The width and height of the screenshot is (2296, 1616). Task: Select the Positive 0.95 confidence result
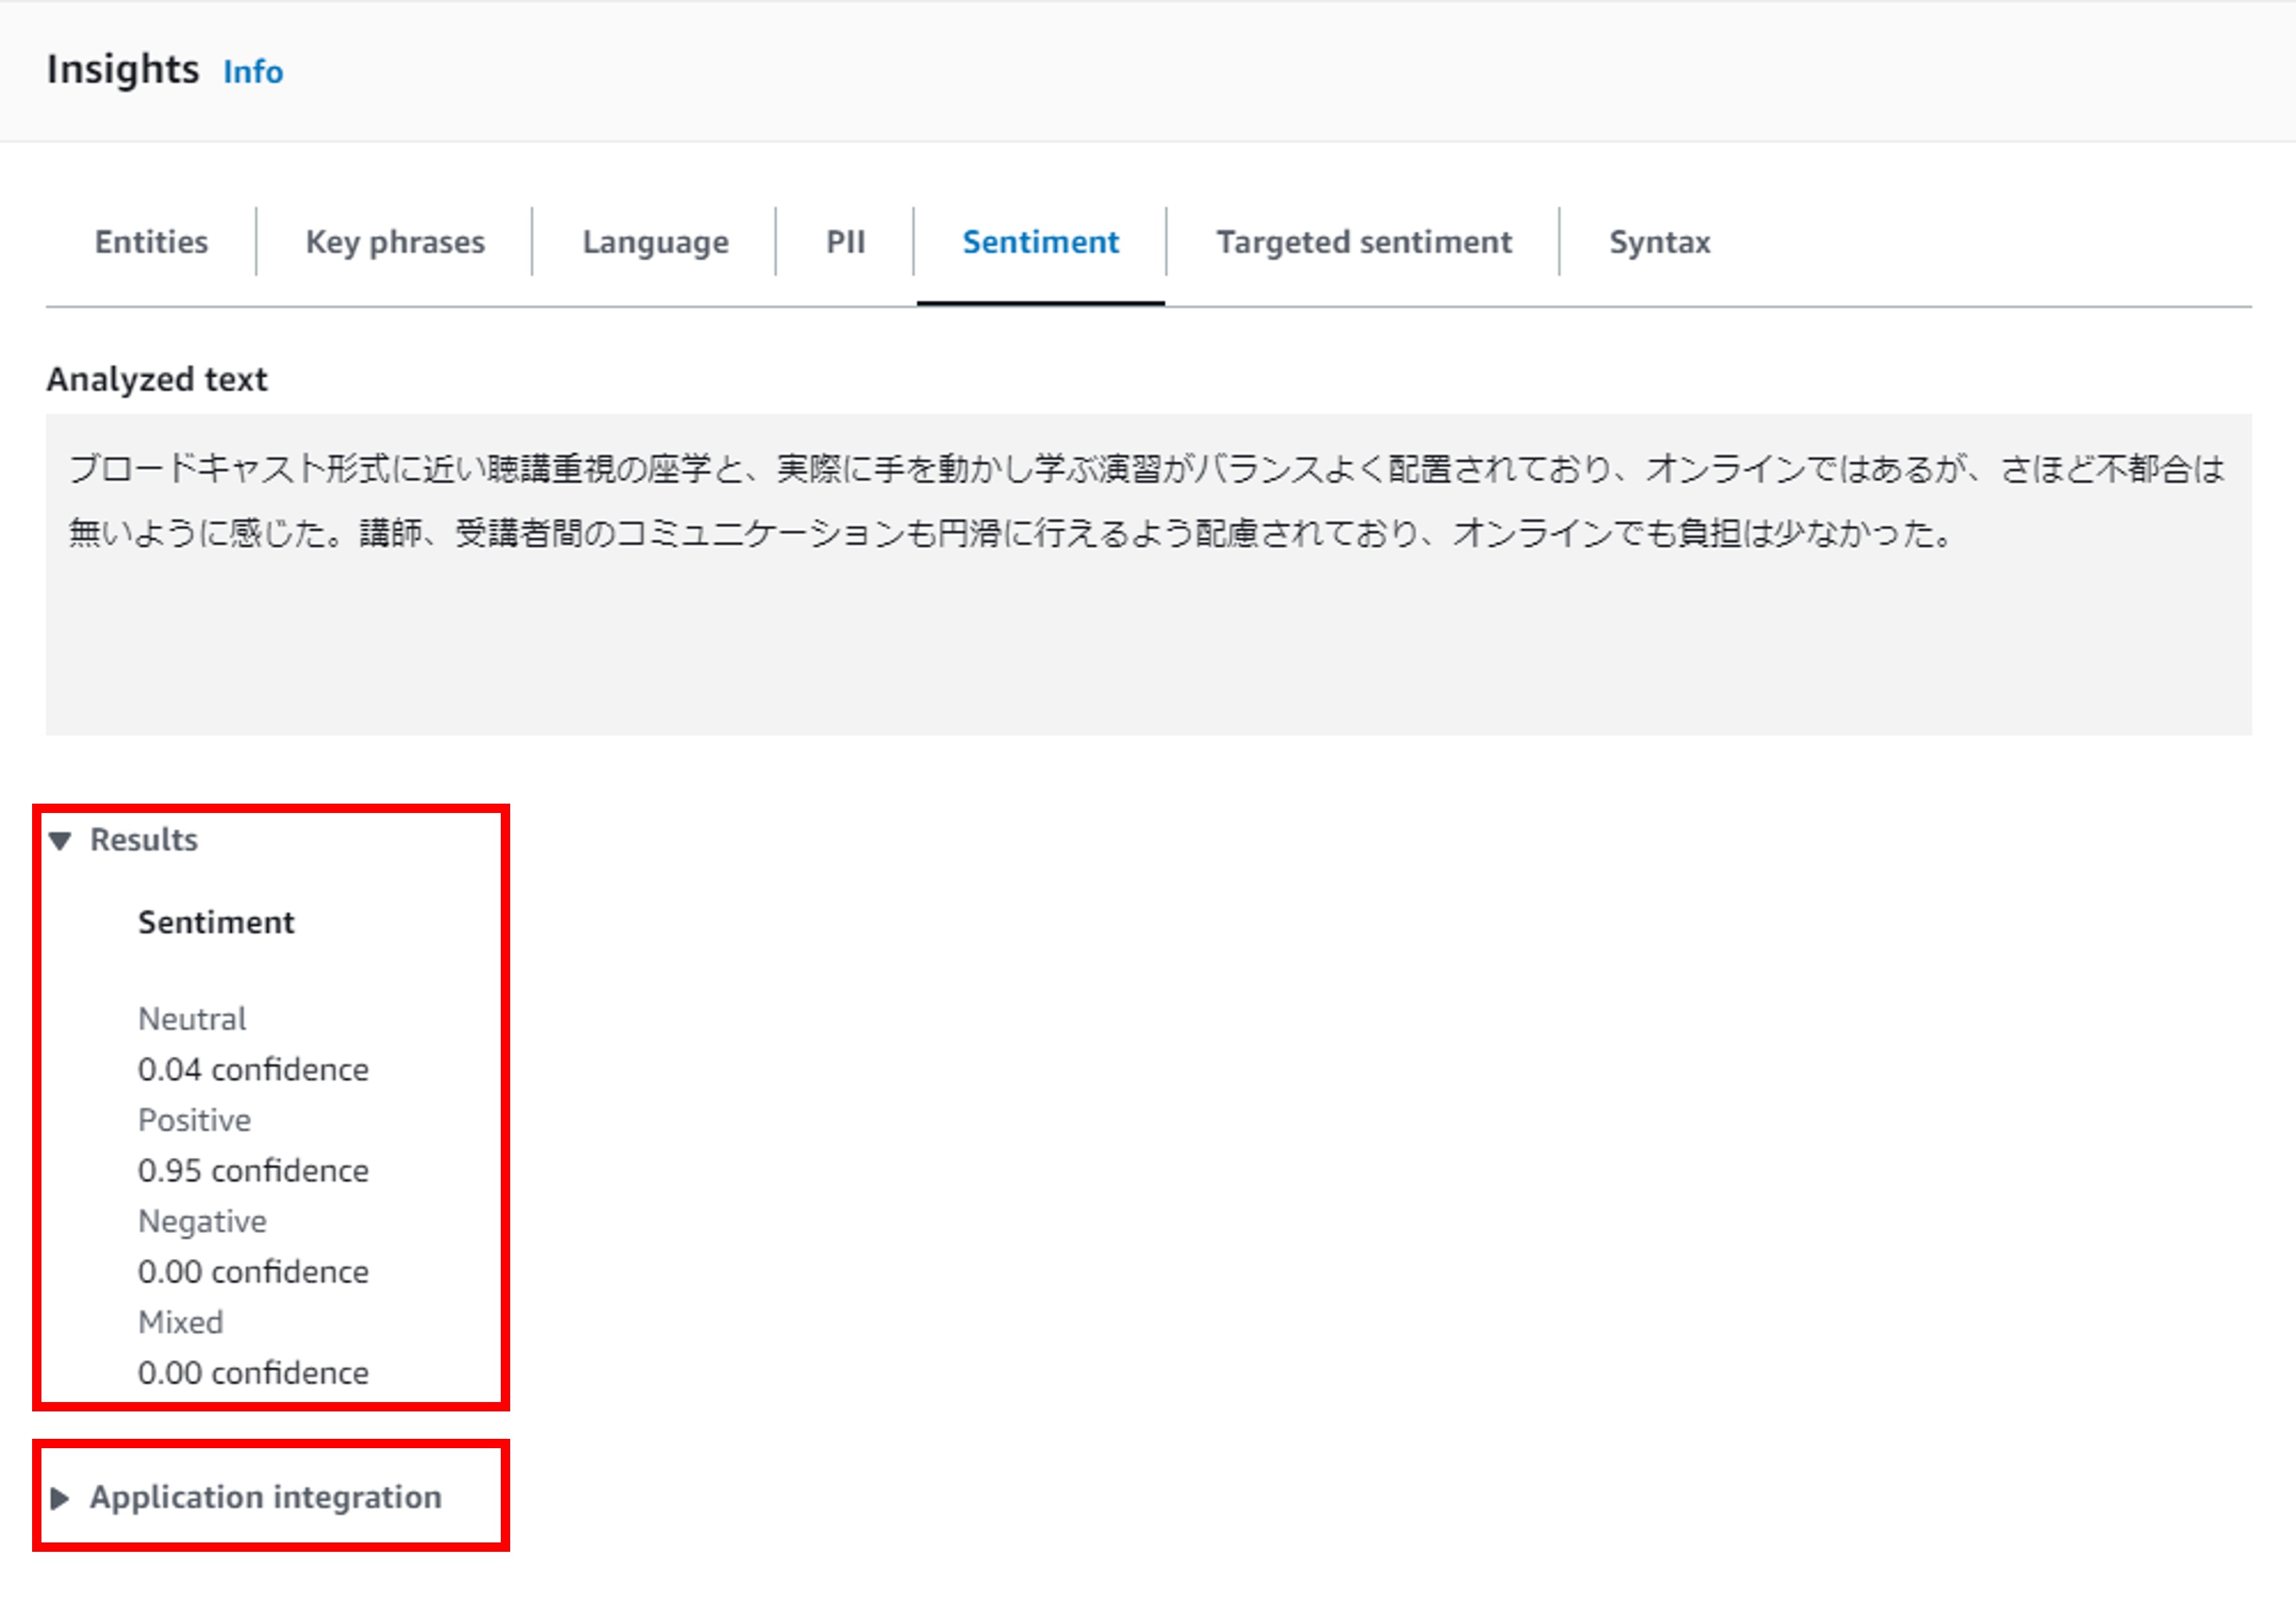point(254,1170)
